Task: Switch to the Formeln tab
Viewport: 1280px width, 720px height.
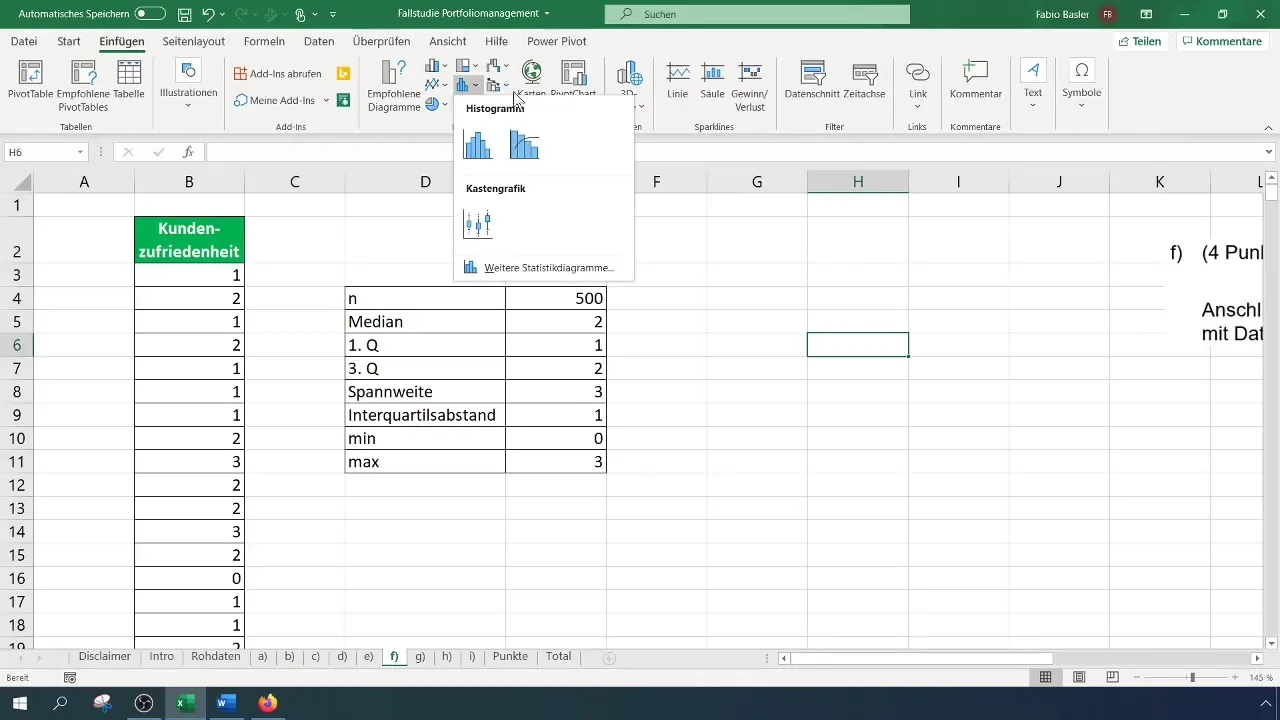Action: point(264,41)
